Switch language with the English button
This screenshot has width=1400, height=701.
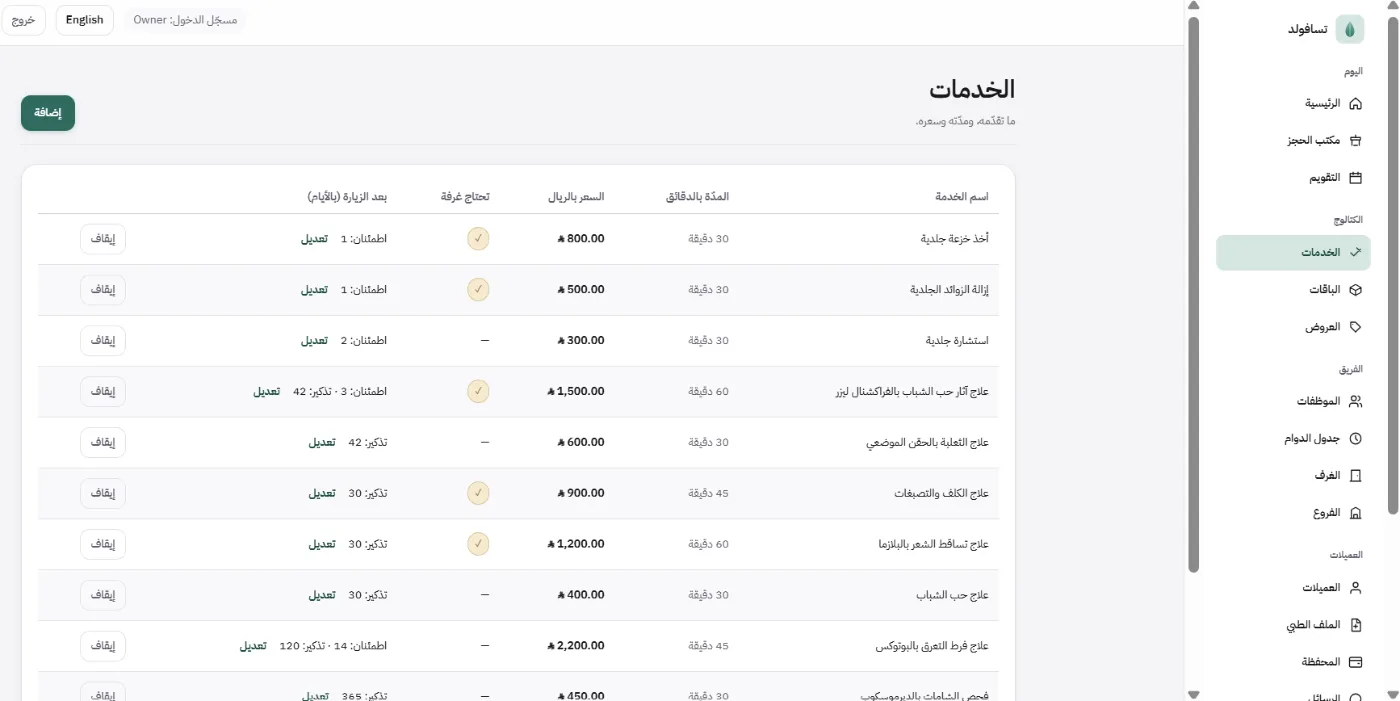pyautogui.click(x=85, y=20)
